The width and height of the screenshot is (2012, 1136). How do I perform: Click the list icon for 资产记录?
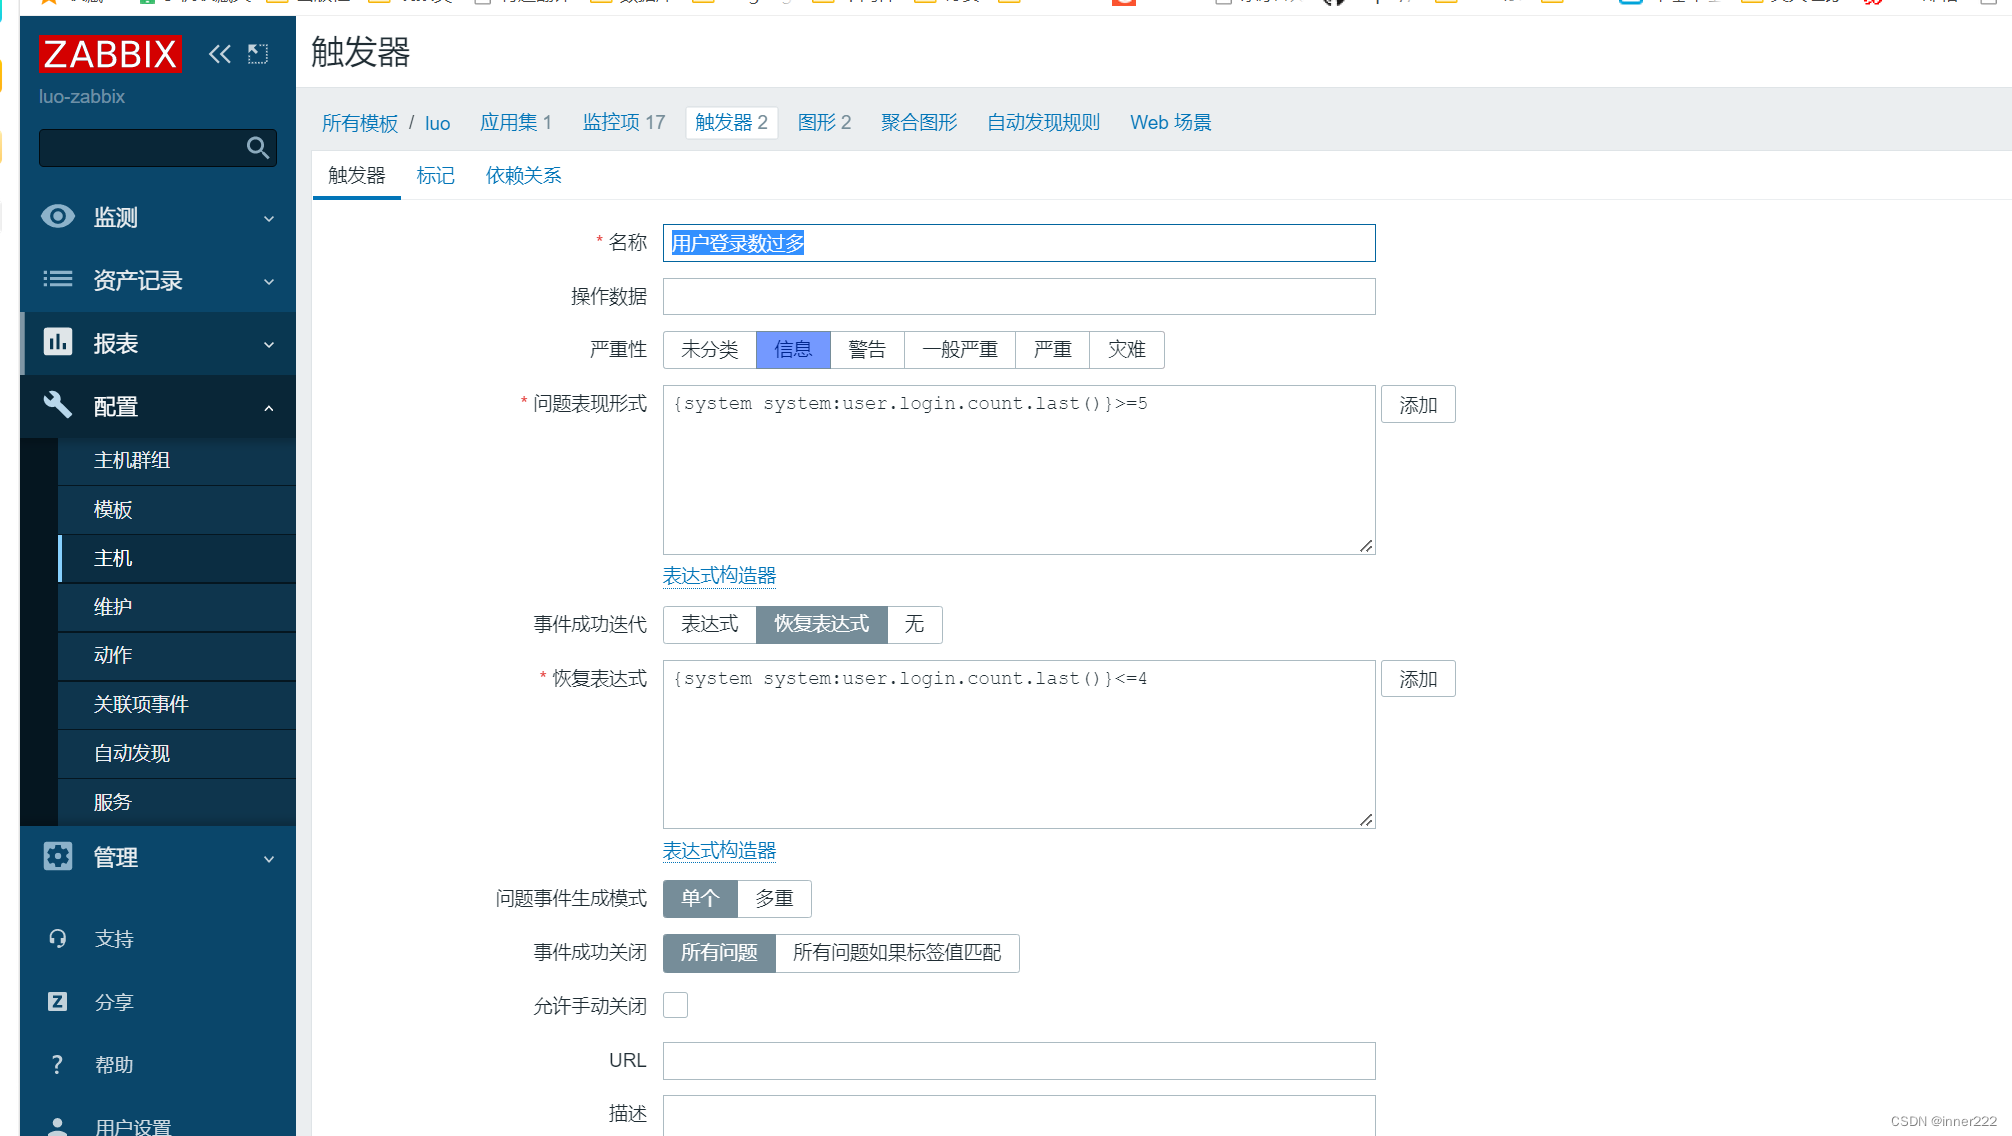click(x=58, y=279)
